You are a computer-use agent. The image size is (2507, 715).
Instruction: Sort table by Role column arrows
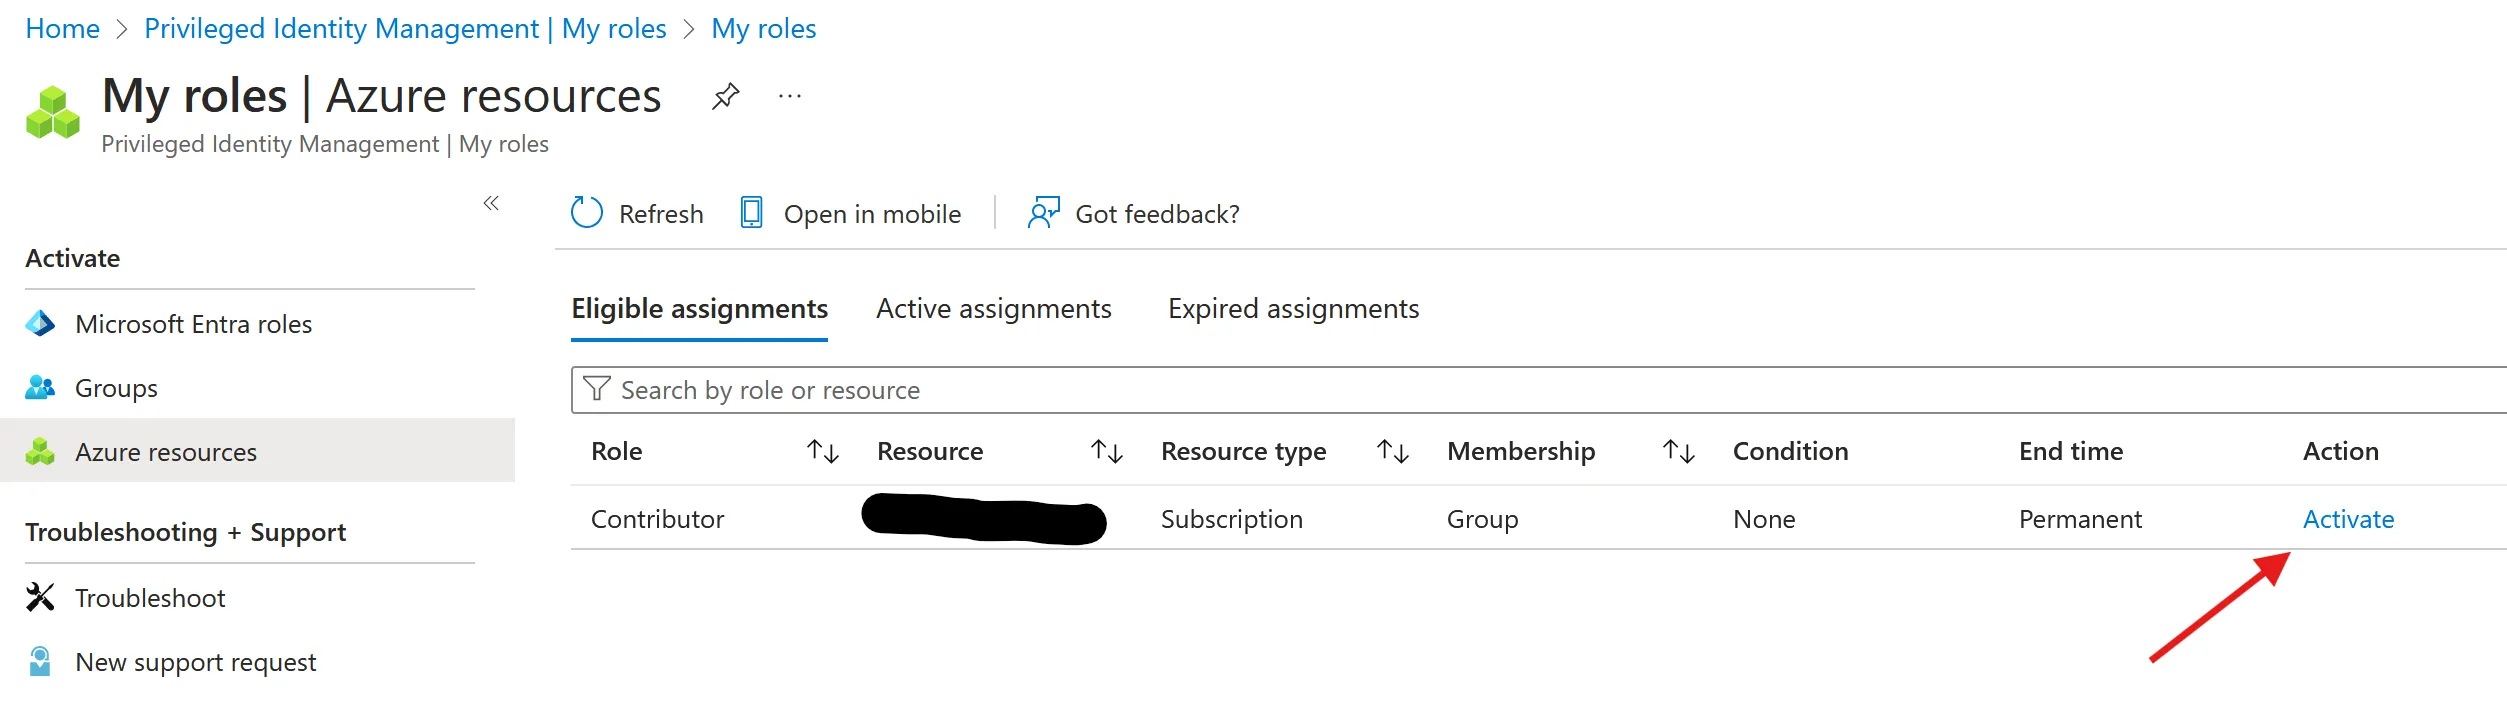pyautogui.click(x=822, y=452)
